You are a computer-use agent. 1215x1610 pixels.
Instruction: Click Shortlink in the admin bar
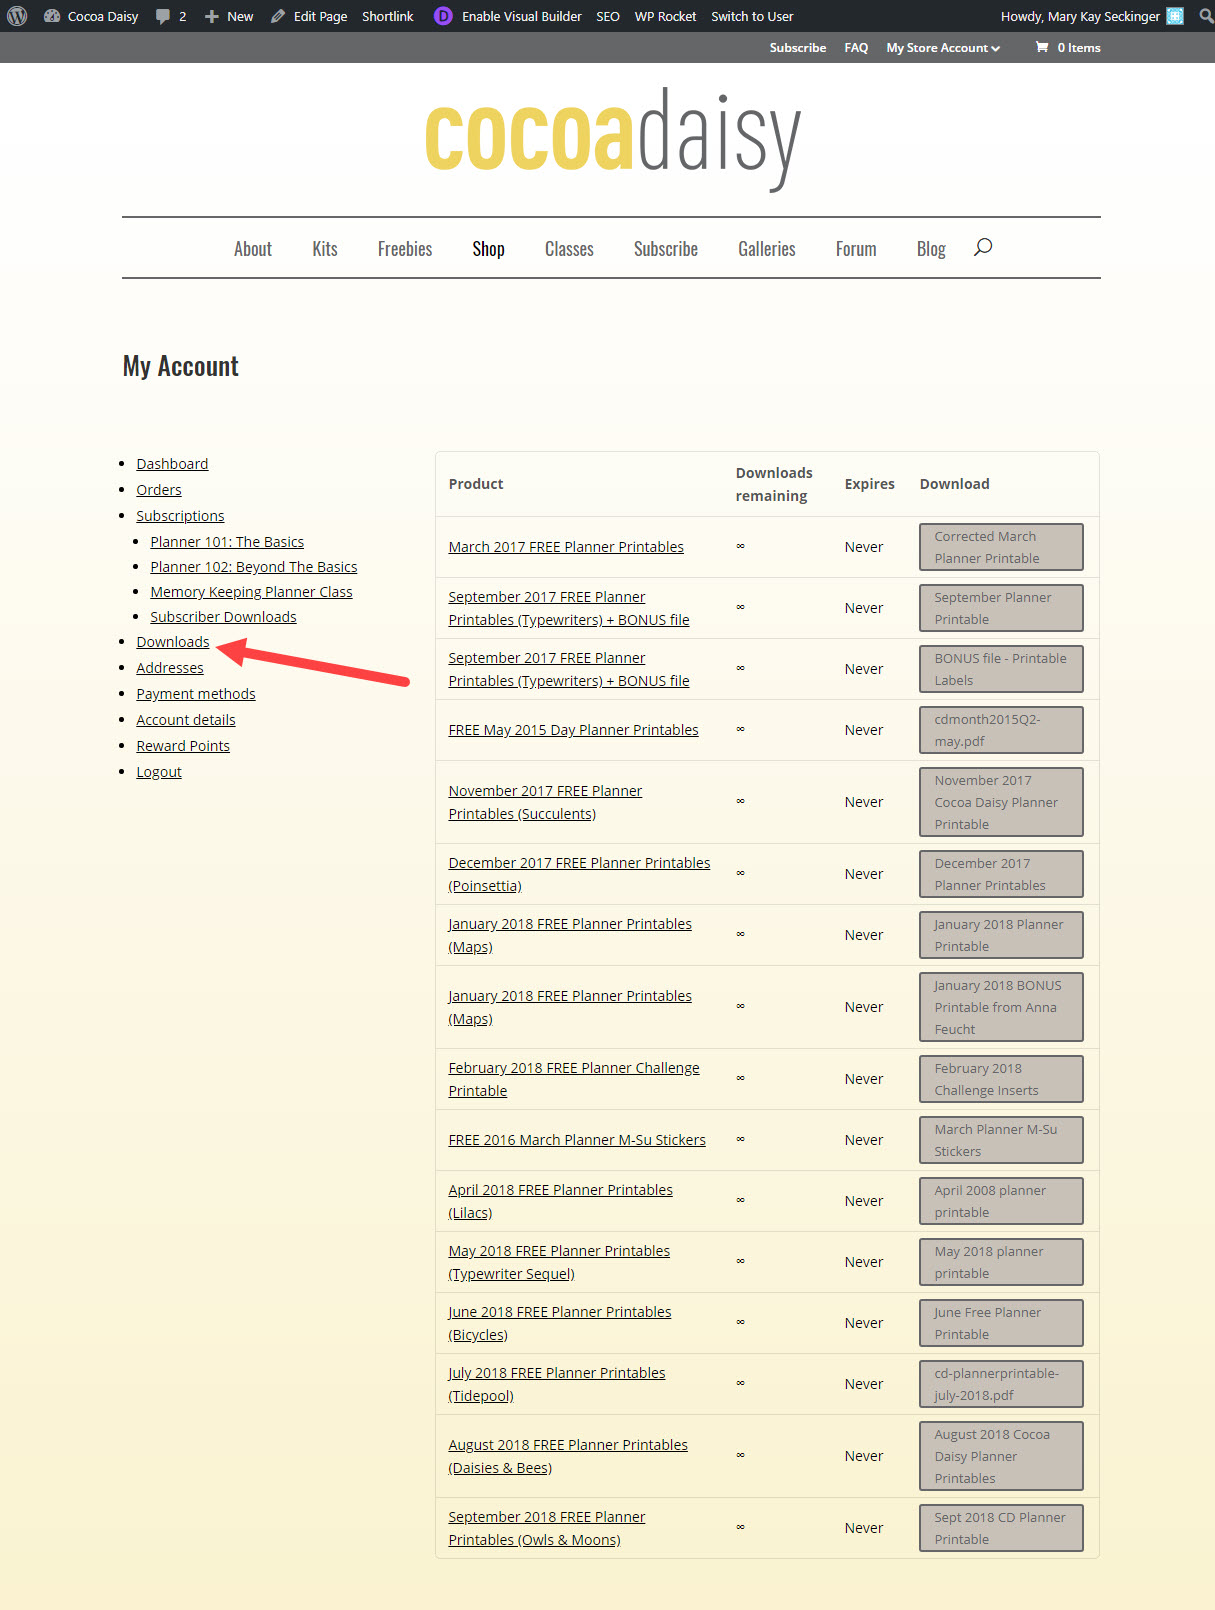click(x=388, y=16)
